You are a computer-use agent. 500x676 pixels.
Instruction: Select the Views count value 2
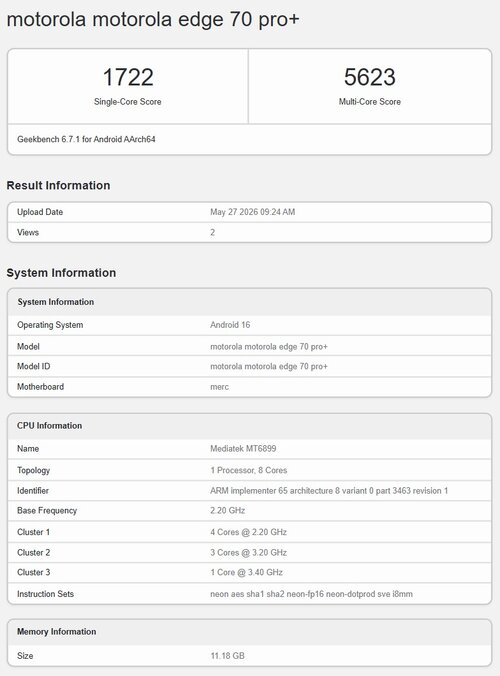click(x=212, y=232)
